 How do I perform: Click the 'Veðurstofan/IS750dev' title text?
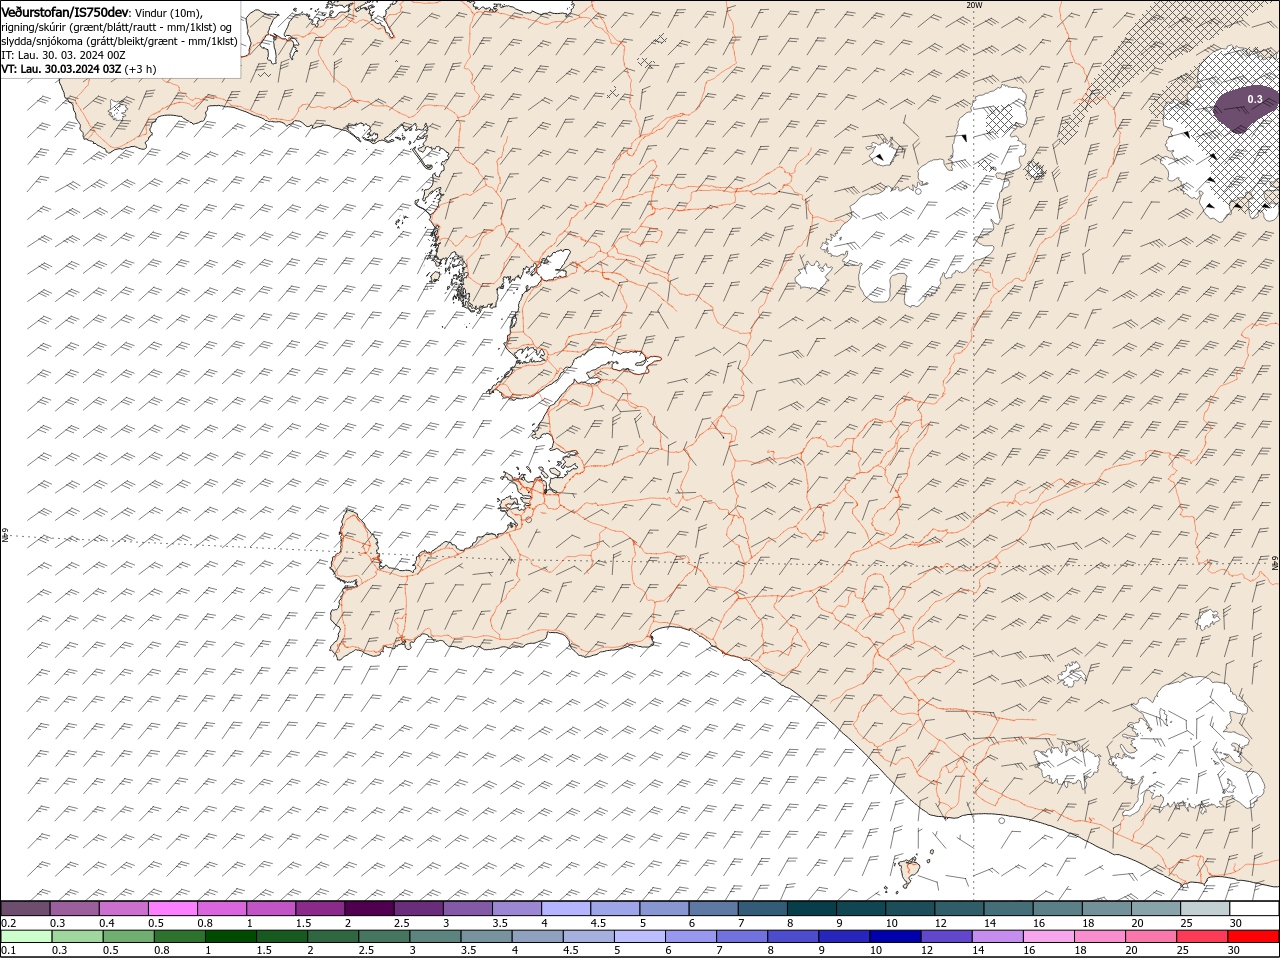coord(65,11)
